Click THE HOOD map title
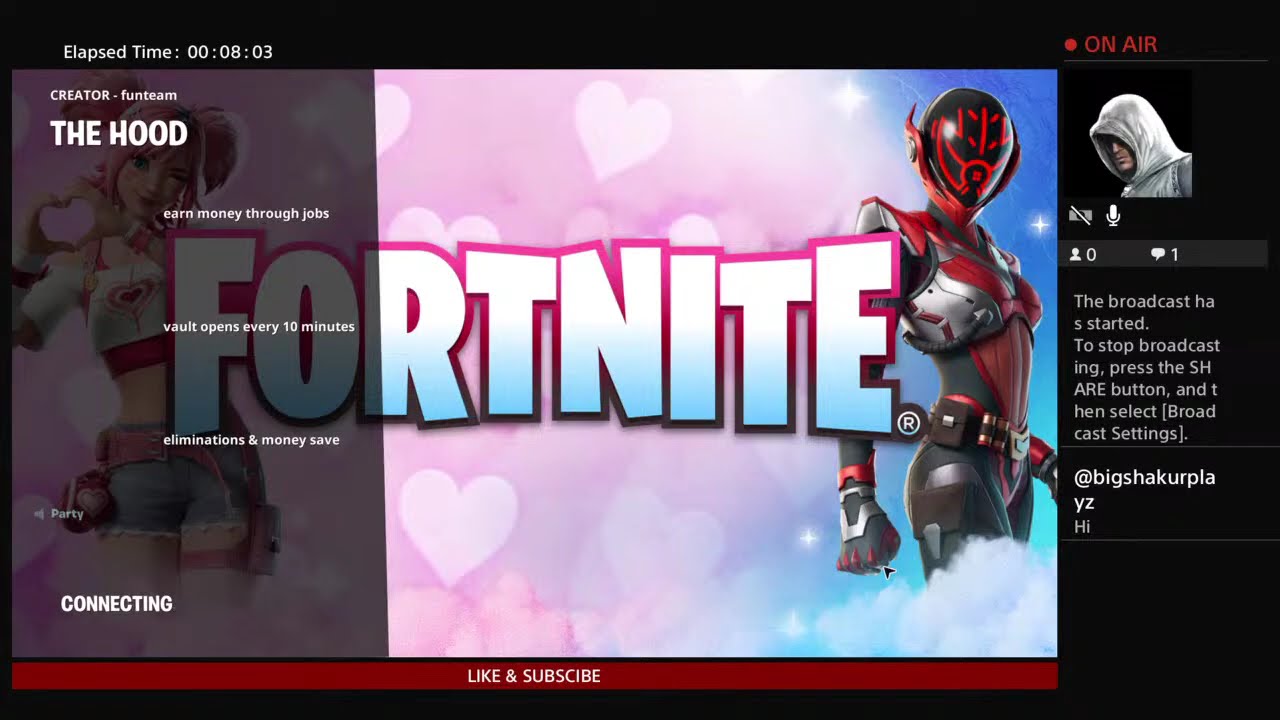Viewport: 1280px width, 720px height. (x=119, y=134)
